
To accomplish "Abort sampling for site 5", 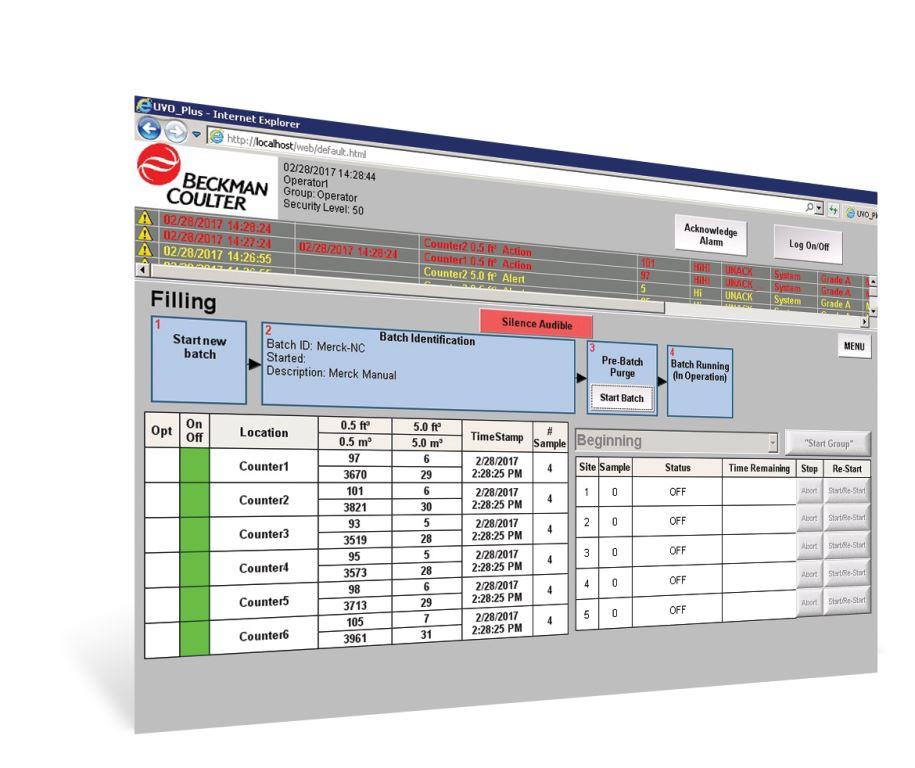I will tap(809, 602).
